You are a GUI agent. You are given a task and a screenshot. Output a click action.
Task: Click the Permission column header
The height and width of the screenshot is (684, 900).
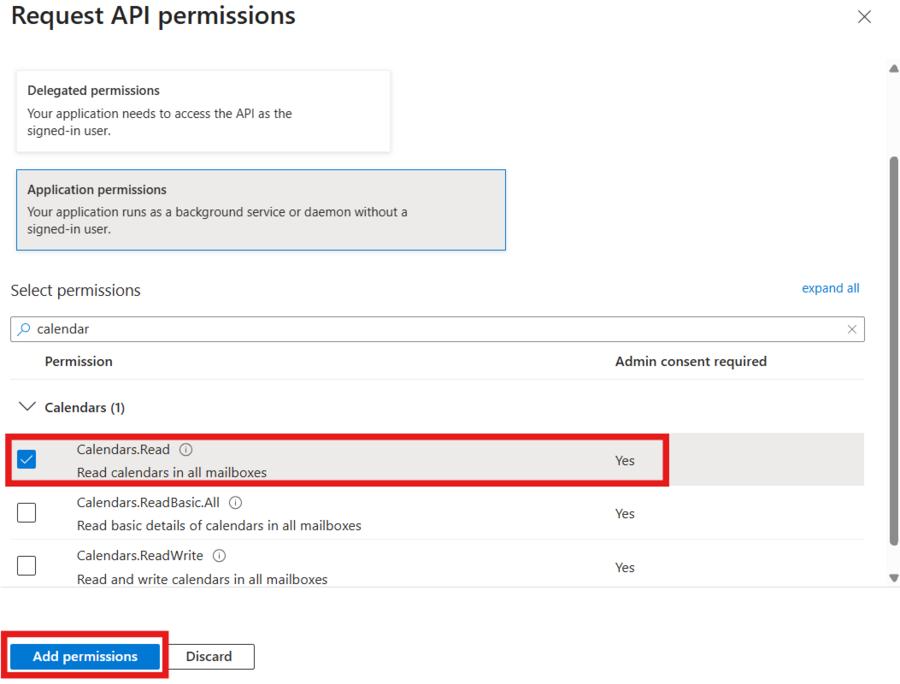pyautogui.click(x=79, y=362)
